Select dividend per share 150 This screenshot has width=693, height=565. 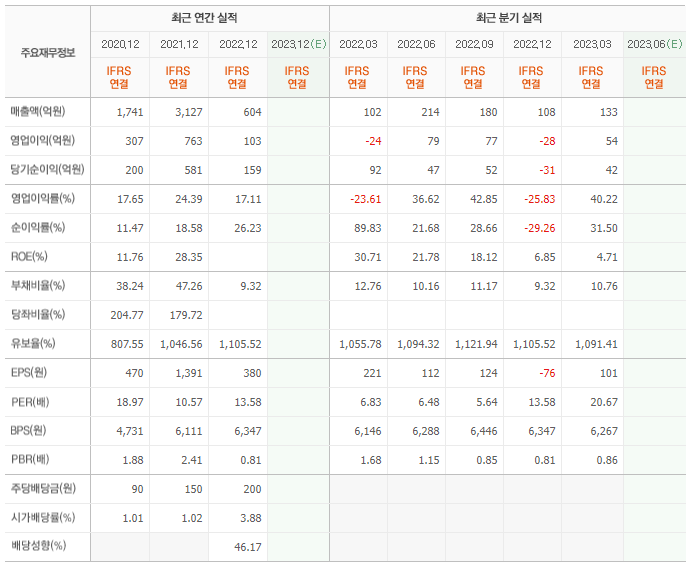pyautogui.click(x=193, y=489)
